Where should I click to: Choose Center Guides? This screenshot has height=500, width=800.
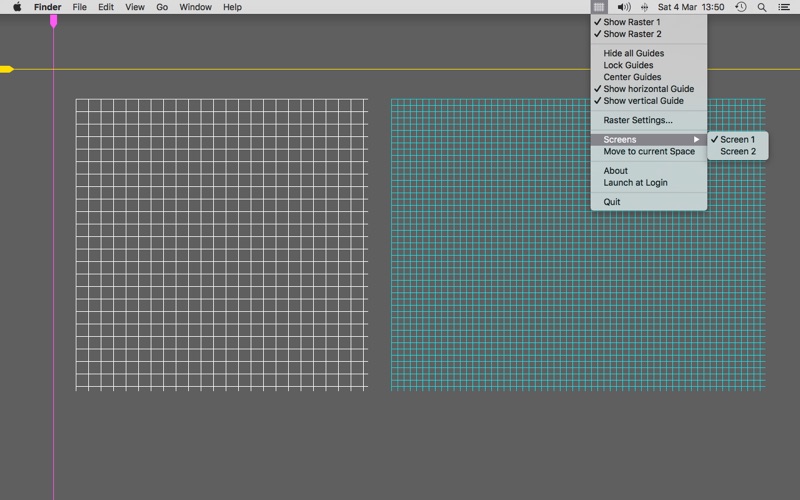[x=649, y=77]
